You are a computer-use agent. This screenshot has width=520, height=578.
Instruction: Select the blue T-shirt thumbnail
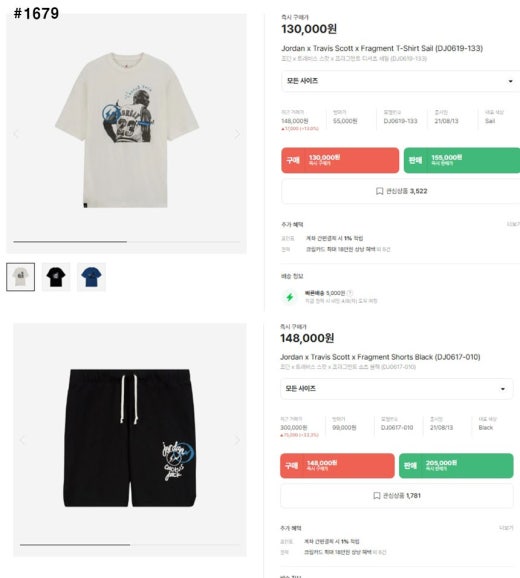click(91, 277)
